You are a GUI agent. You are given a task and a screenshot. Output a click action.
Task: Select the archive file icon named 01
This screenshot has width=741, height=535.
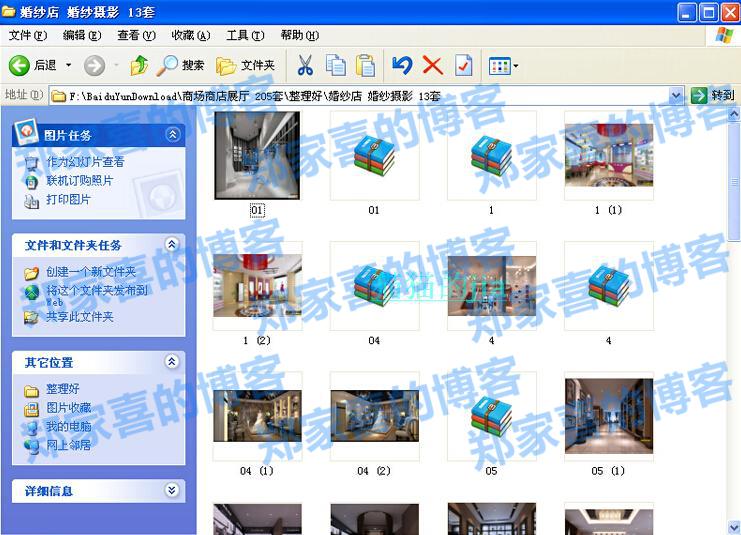[x=374, y=155]
